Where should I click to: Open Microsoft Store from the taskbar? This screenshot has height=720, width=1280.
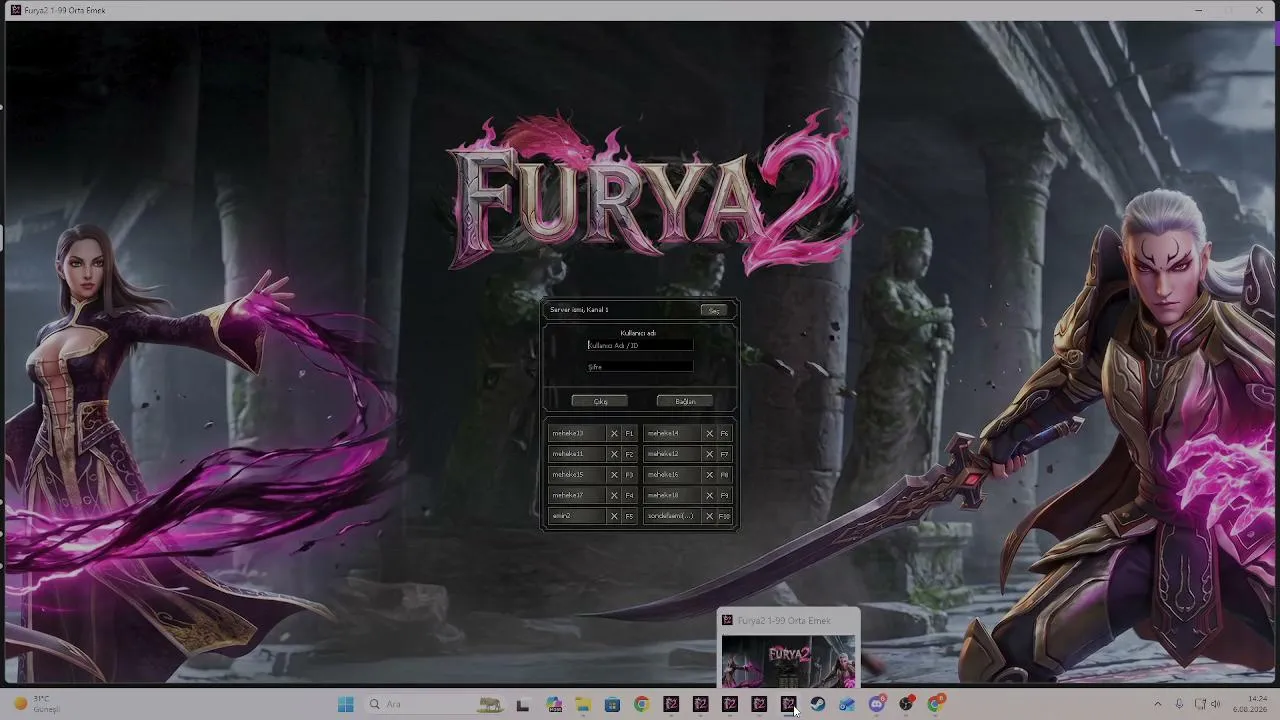[612, 704]
